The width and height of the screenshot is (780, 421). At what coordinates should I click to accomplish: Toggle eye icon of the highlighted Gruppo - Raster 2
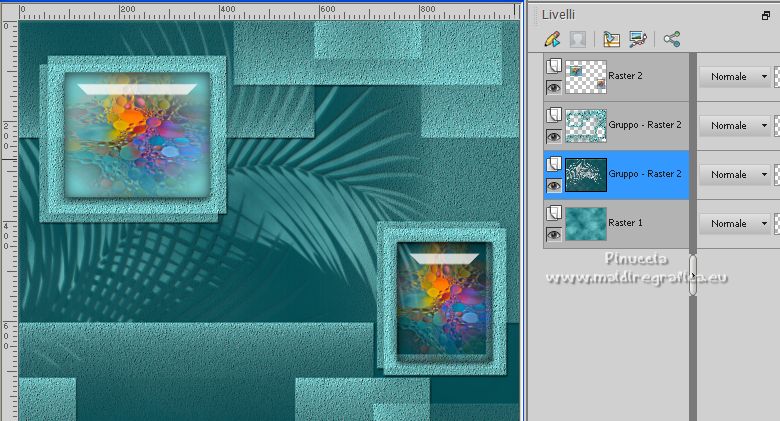[554, 186]
